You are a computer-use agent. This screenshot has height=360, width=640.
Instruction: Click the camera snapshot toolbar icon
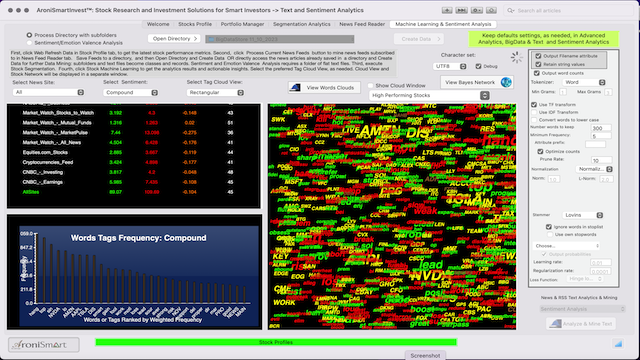[491, 10]
